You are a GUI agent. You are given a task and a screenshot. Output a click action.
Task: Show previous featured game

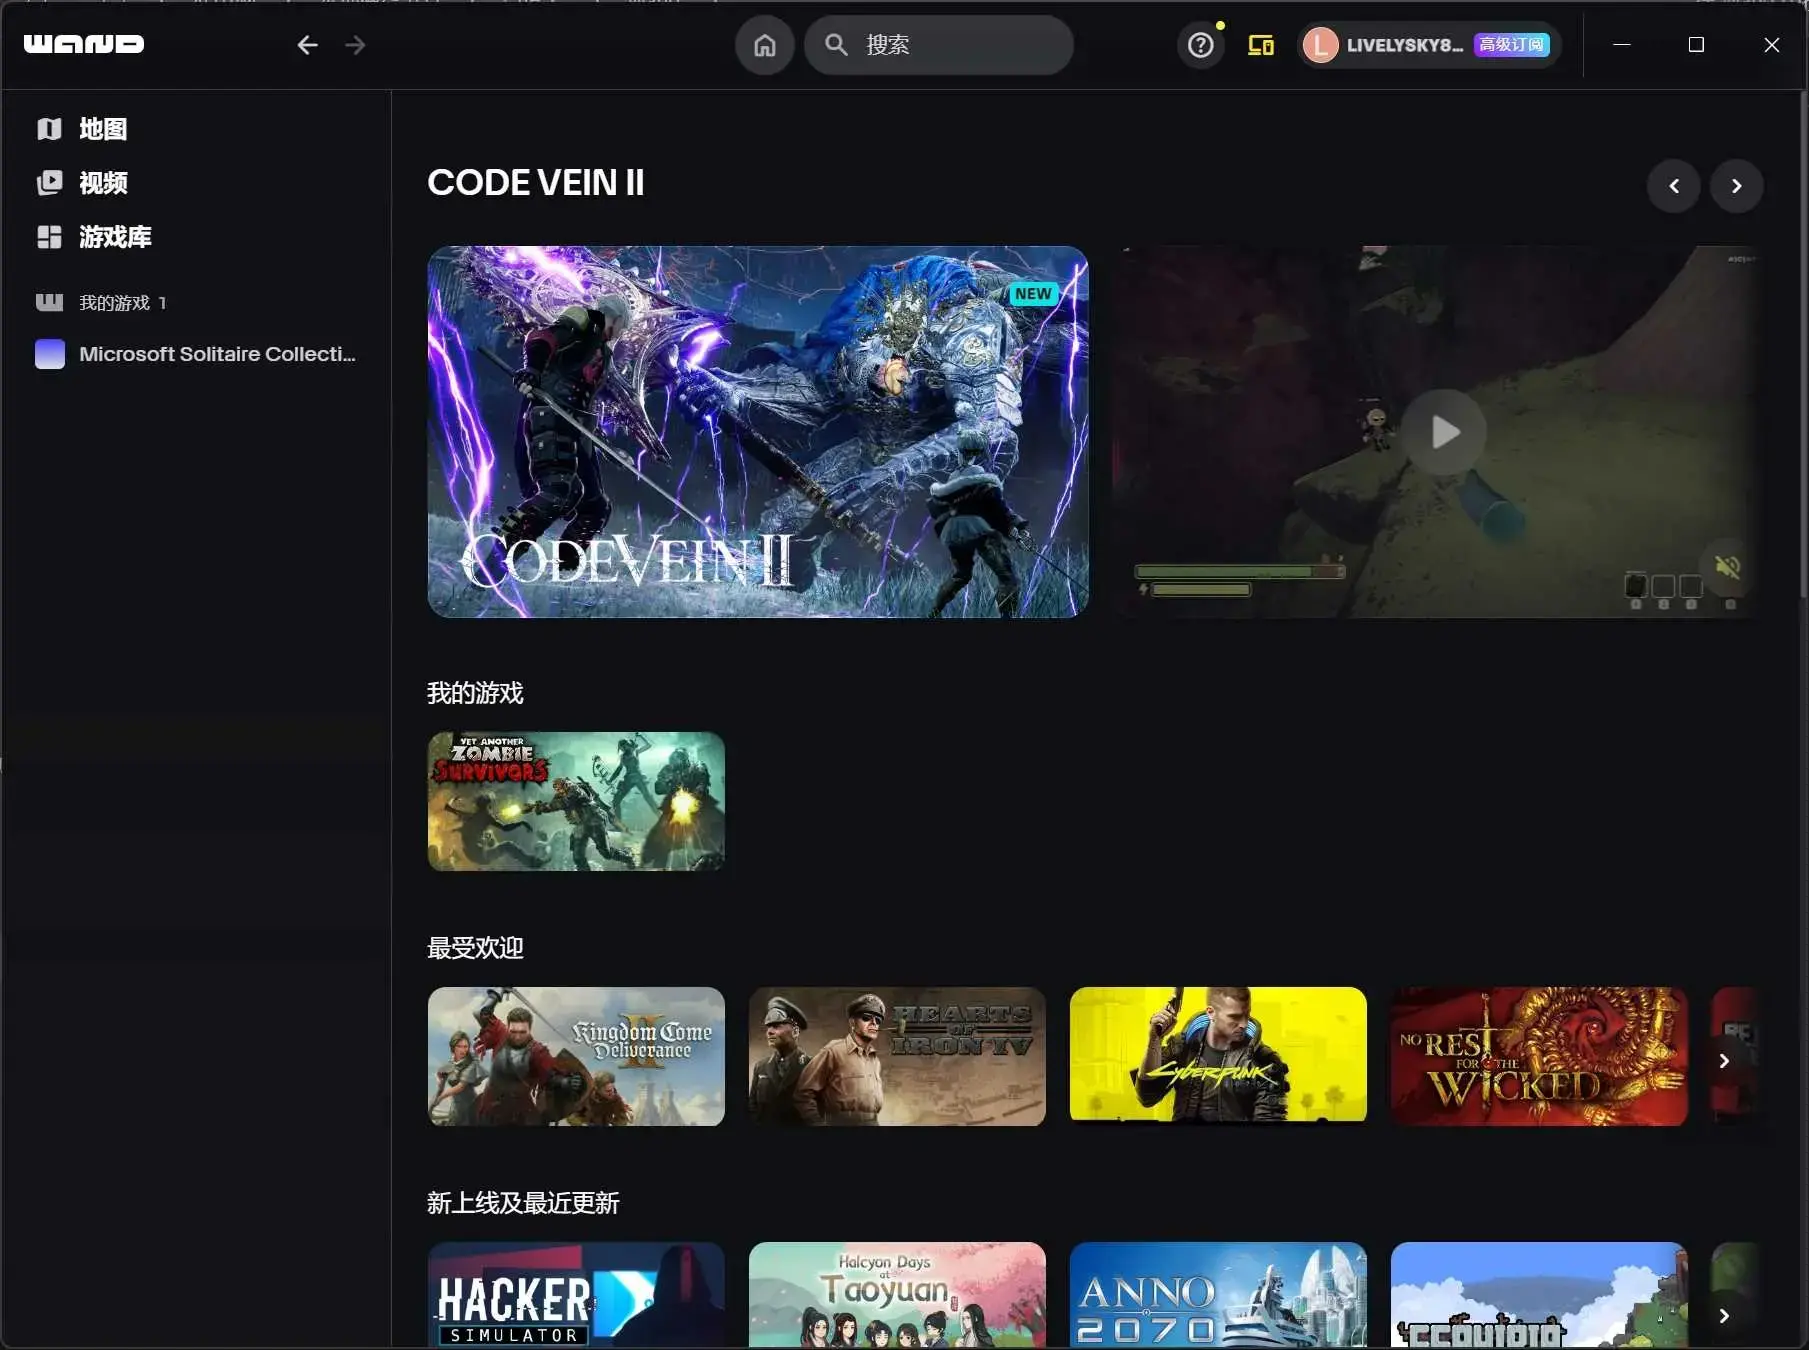click(x=1673, y=186)
